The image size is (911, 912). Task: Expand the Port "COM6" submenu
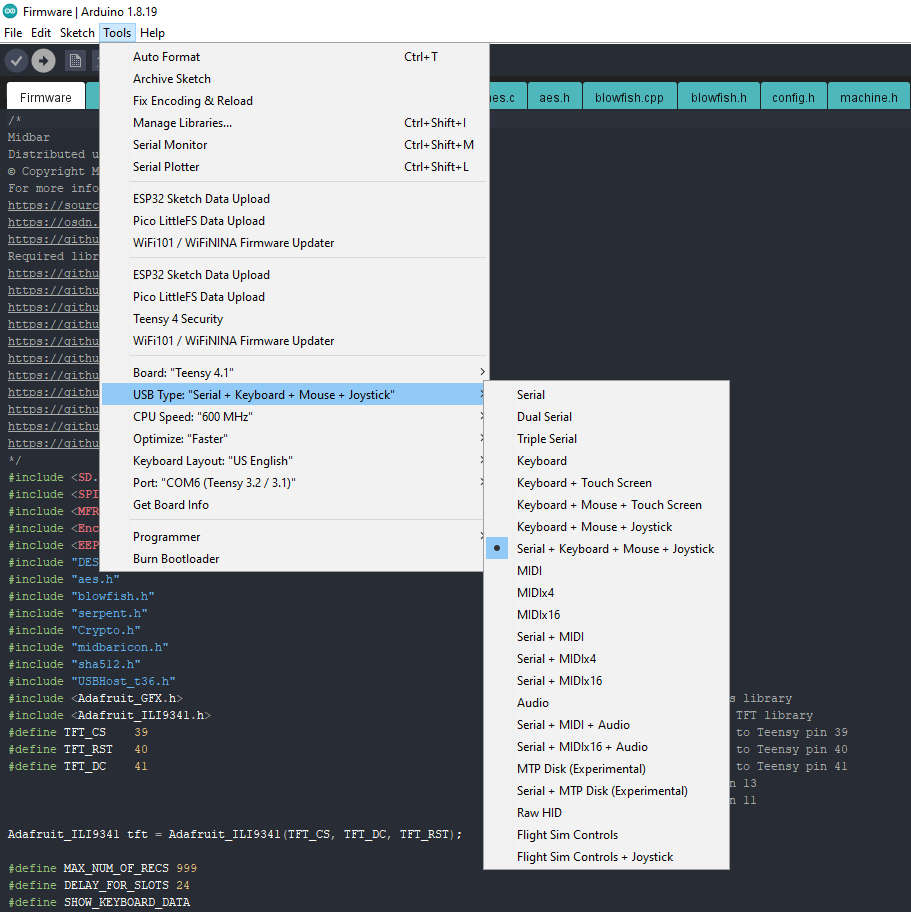point(294,483)
